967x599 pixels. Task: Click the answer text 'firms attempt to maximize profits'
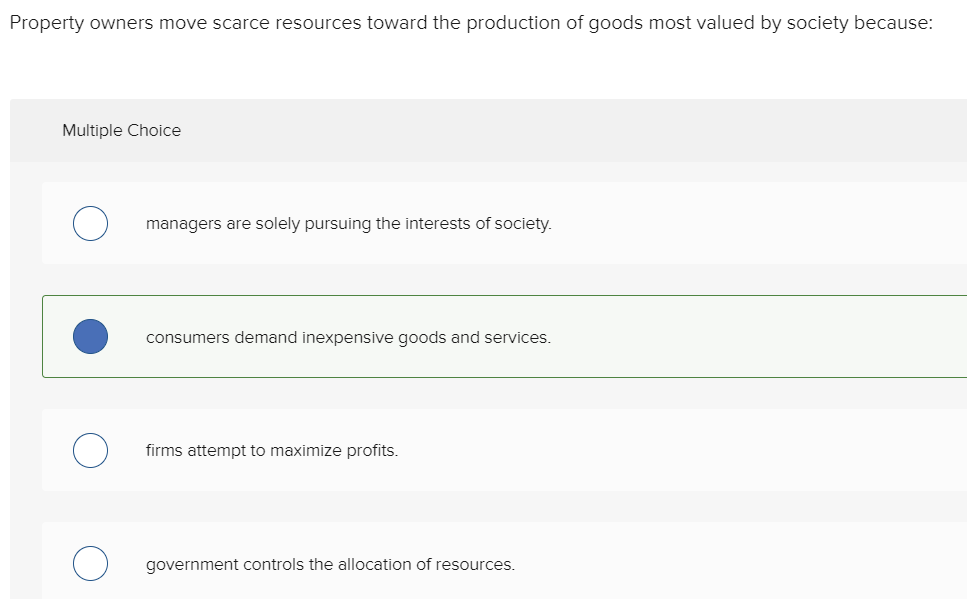(271, 450)
